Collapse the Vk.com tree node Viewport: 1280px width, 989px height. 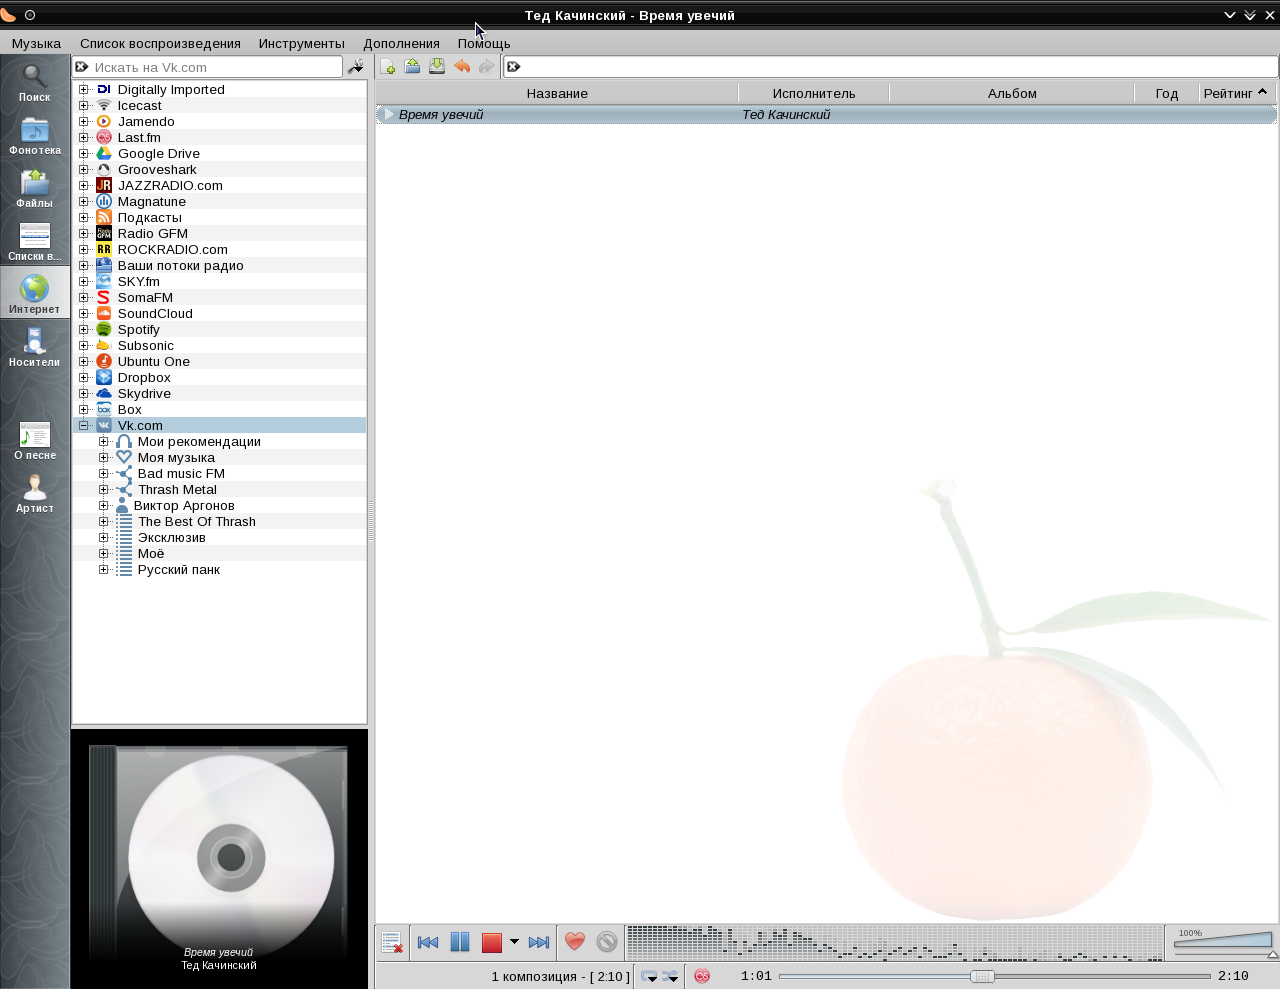point(84,426)
